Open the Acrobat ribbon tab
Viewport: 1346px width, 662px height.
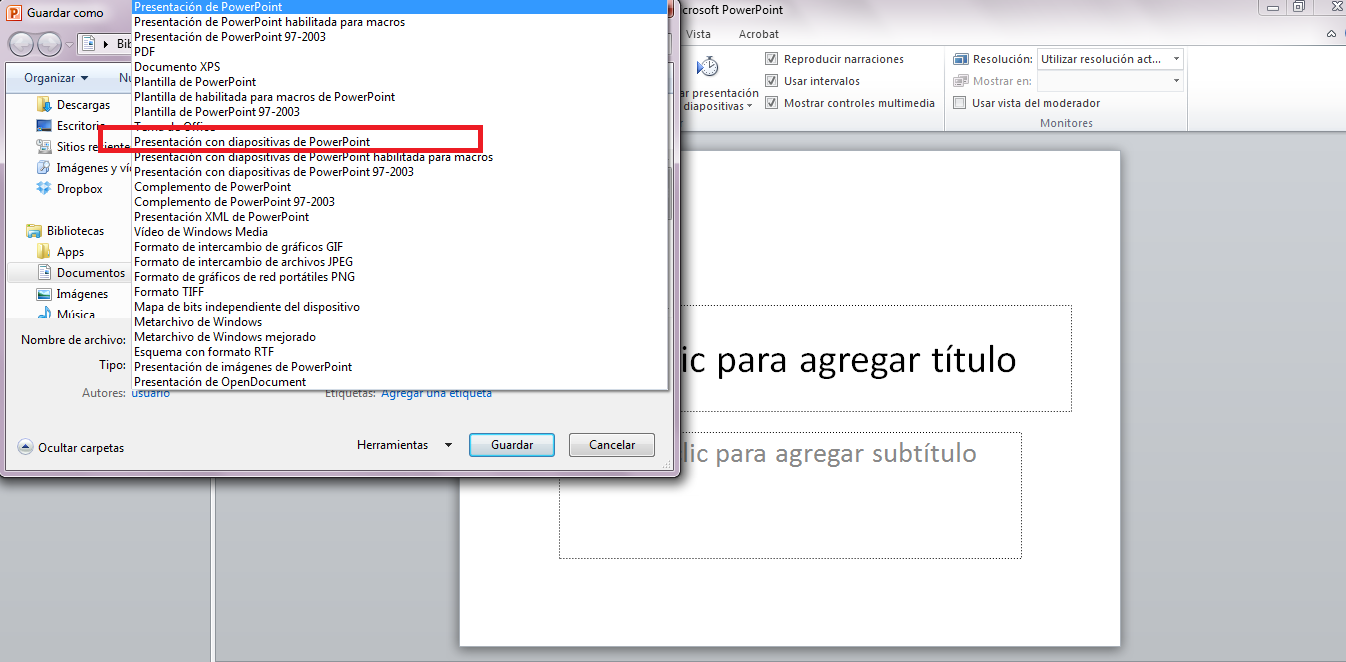click(x=758, y=34)
